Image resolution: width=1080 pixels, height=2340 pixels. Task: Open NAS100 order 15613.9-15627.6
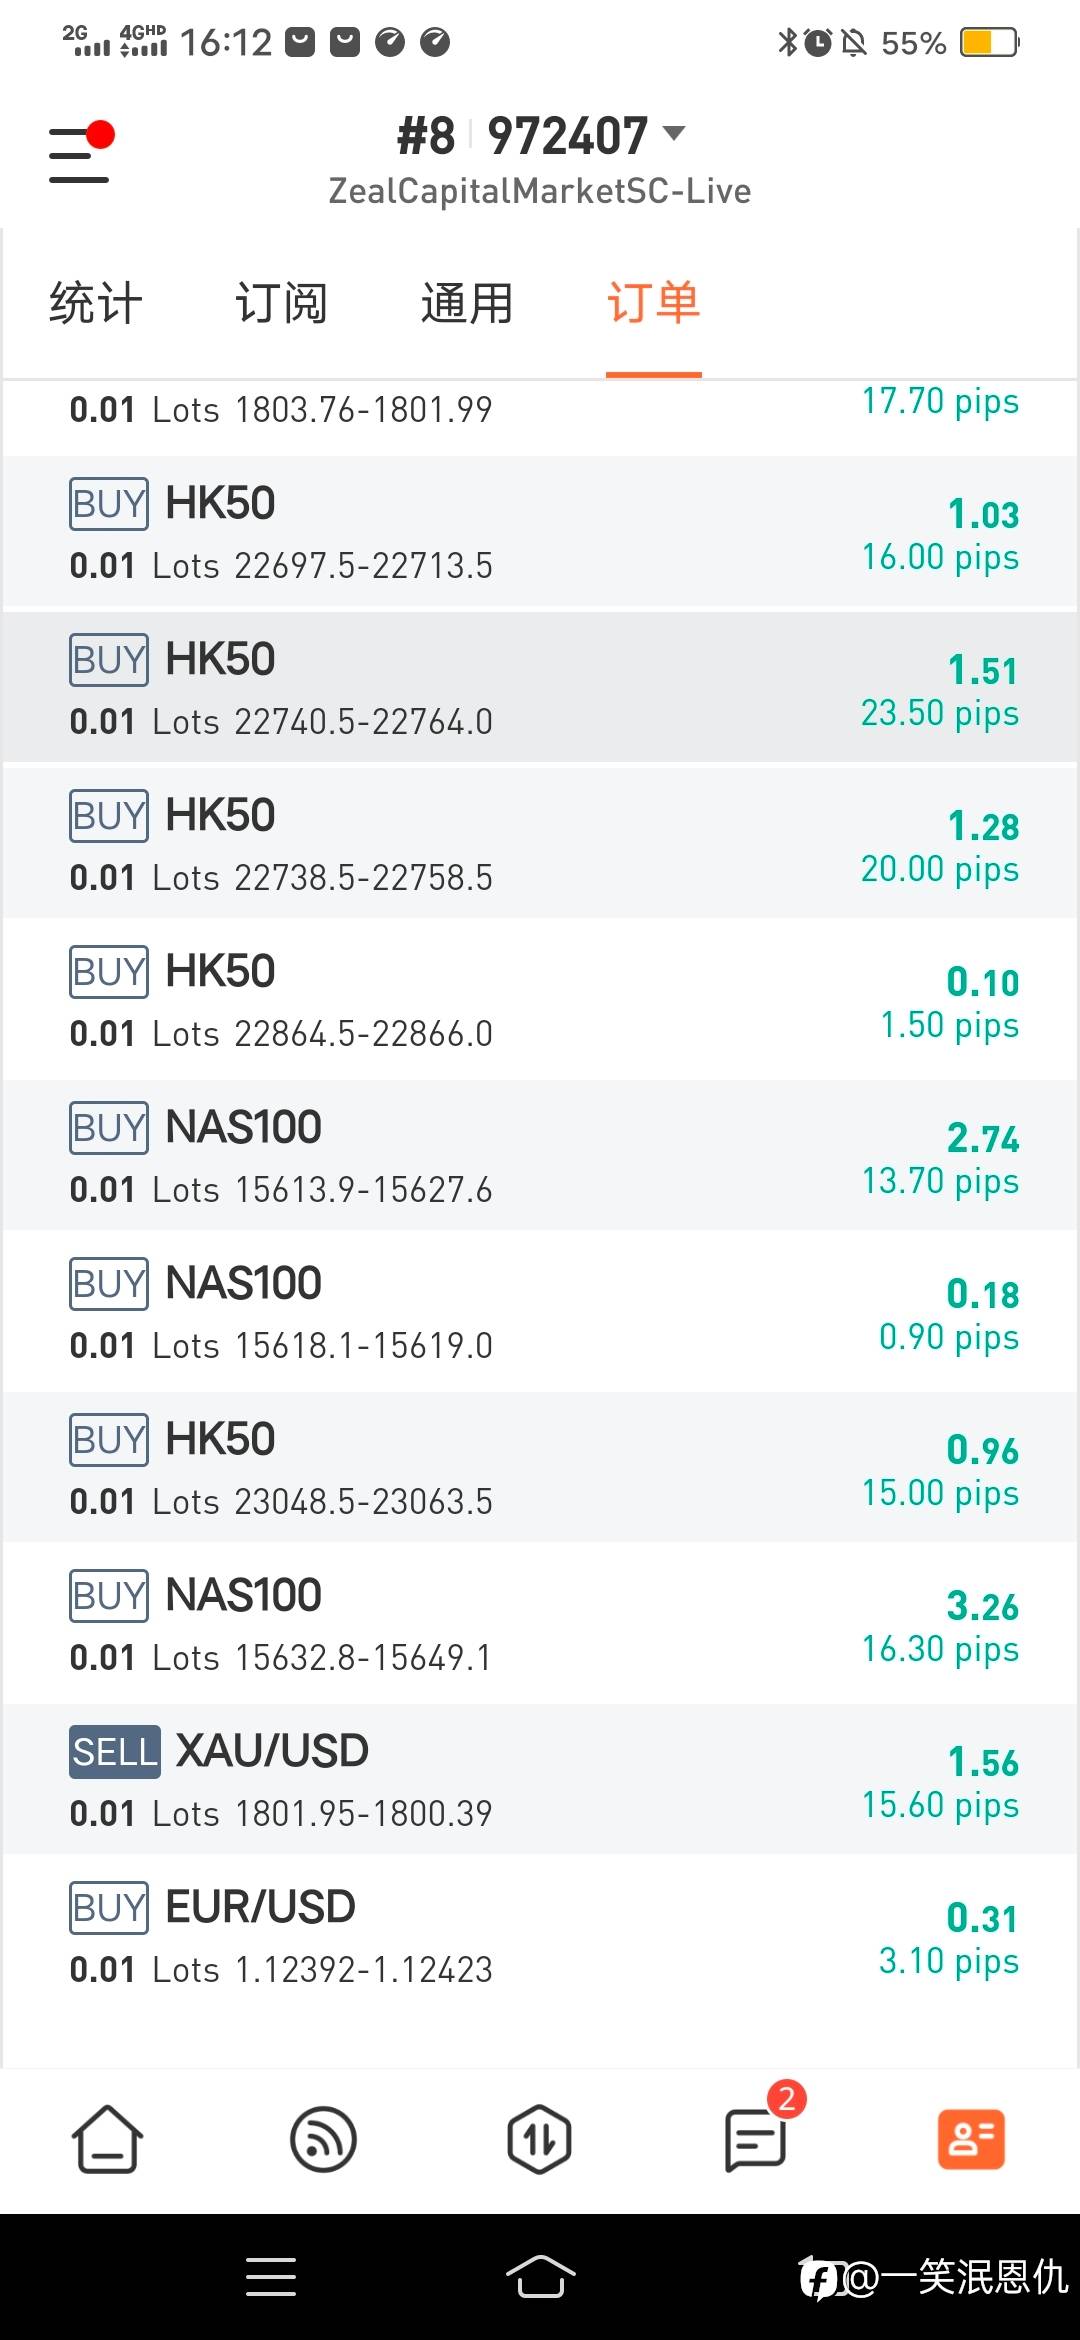(540, 1157)
